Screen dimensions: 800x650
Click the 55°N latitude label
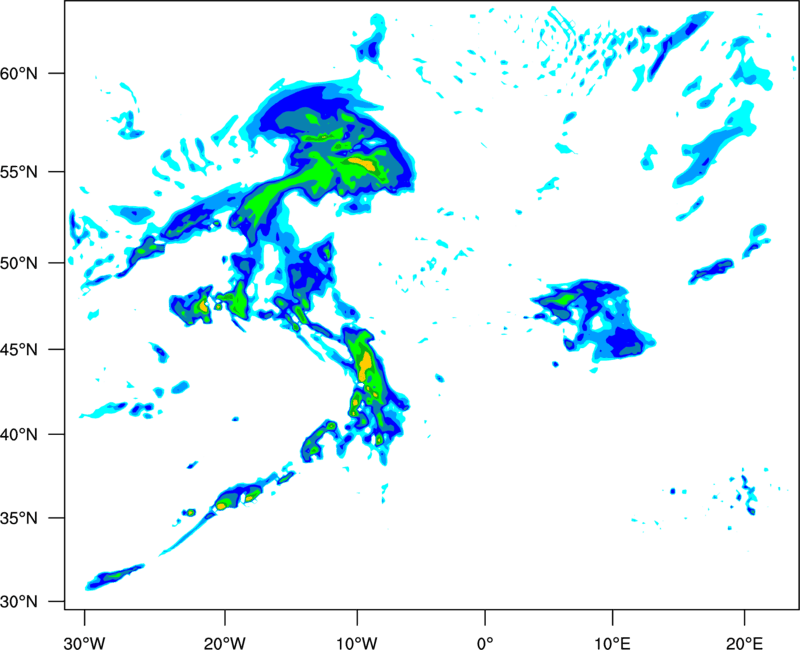click(19, 172)
